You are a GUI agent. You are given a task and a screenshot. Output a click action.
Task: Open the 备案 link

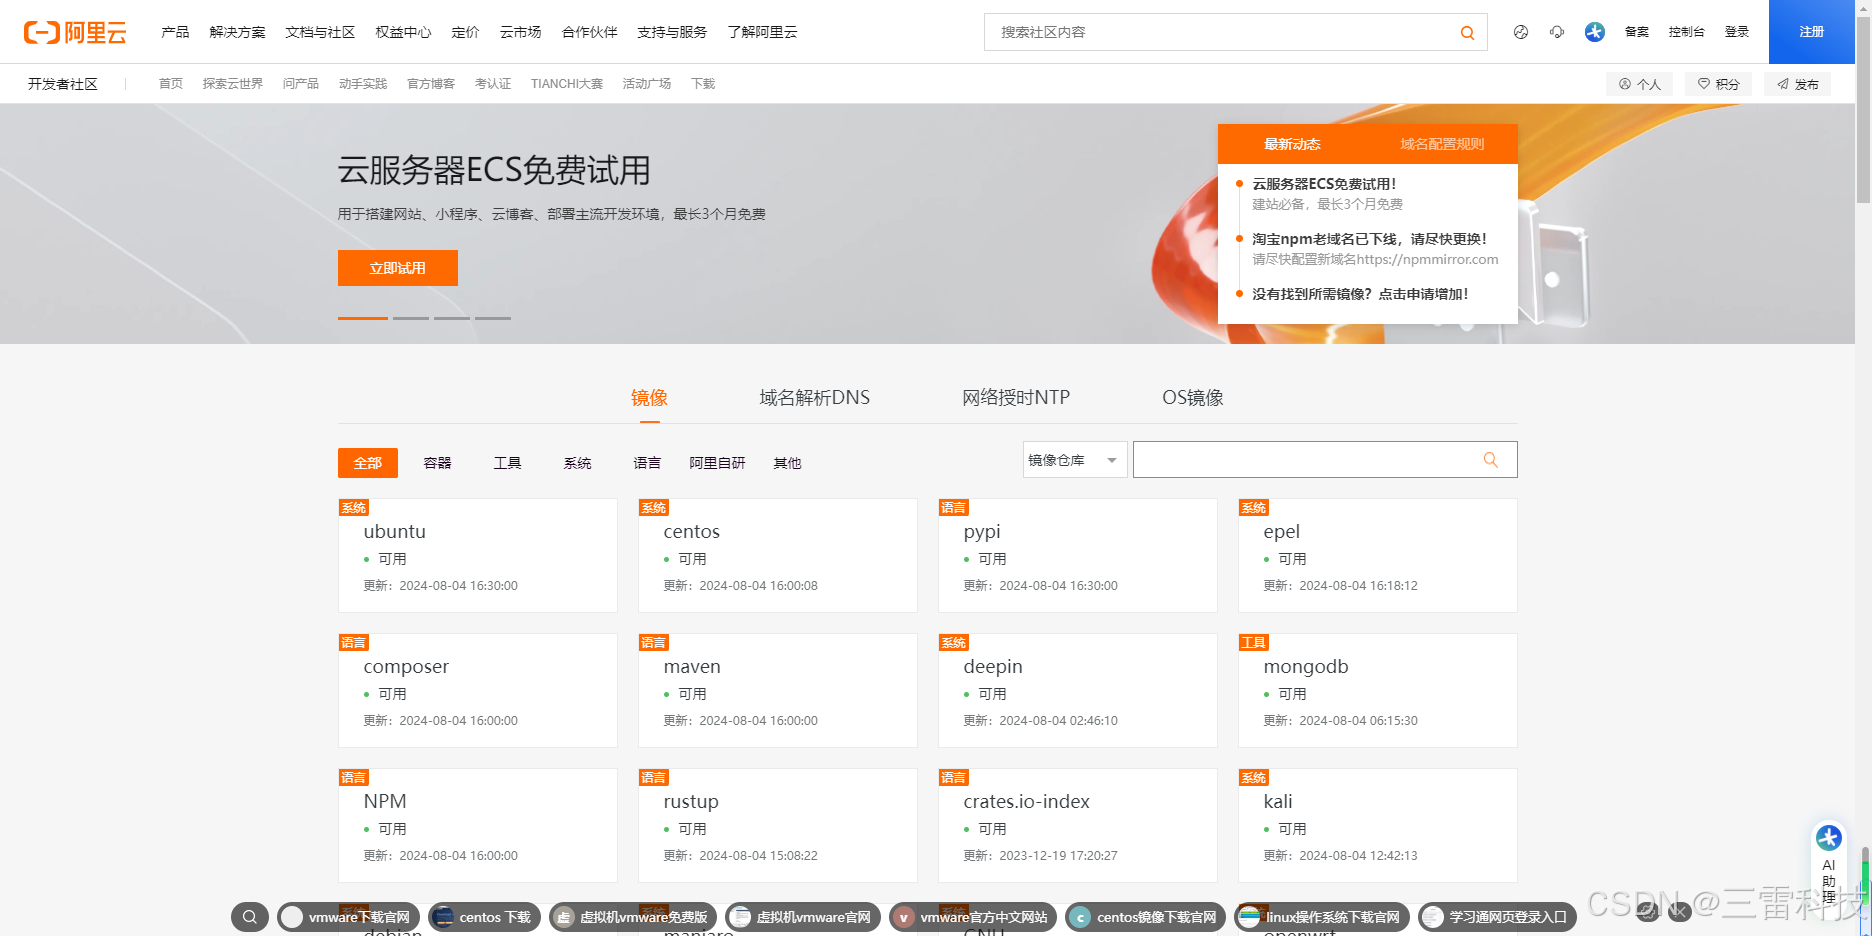[x=1637, y=32]
